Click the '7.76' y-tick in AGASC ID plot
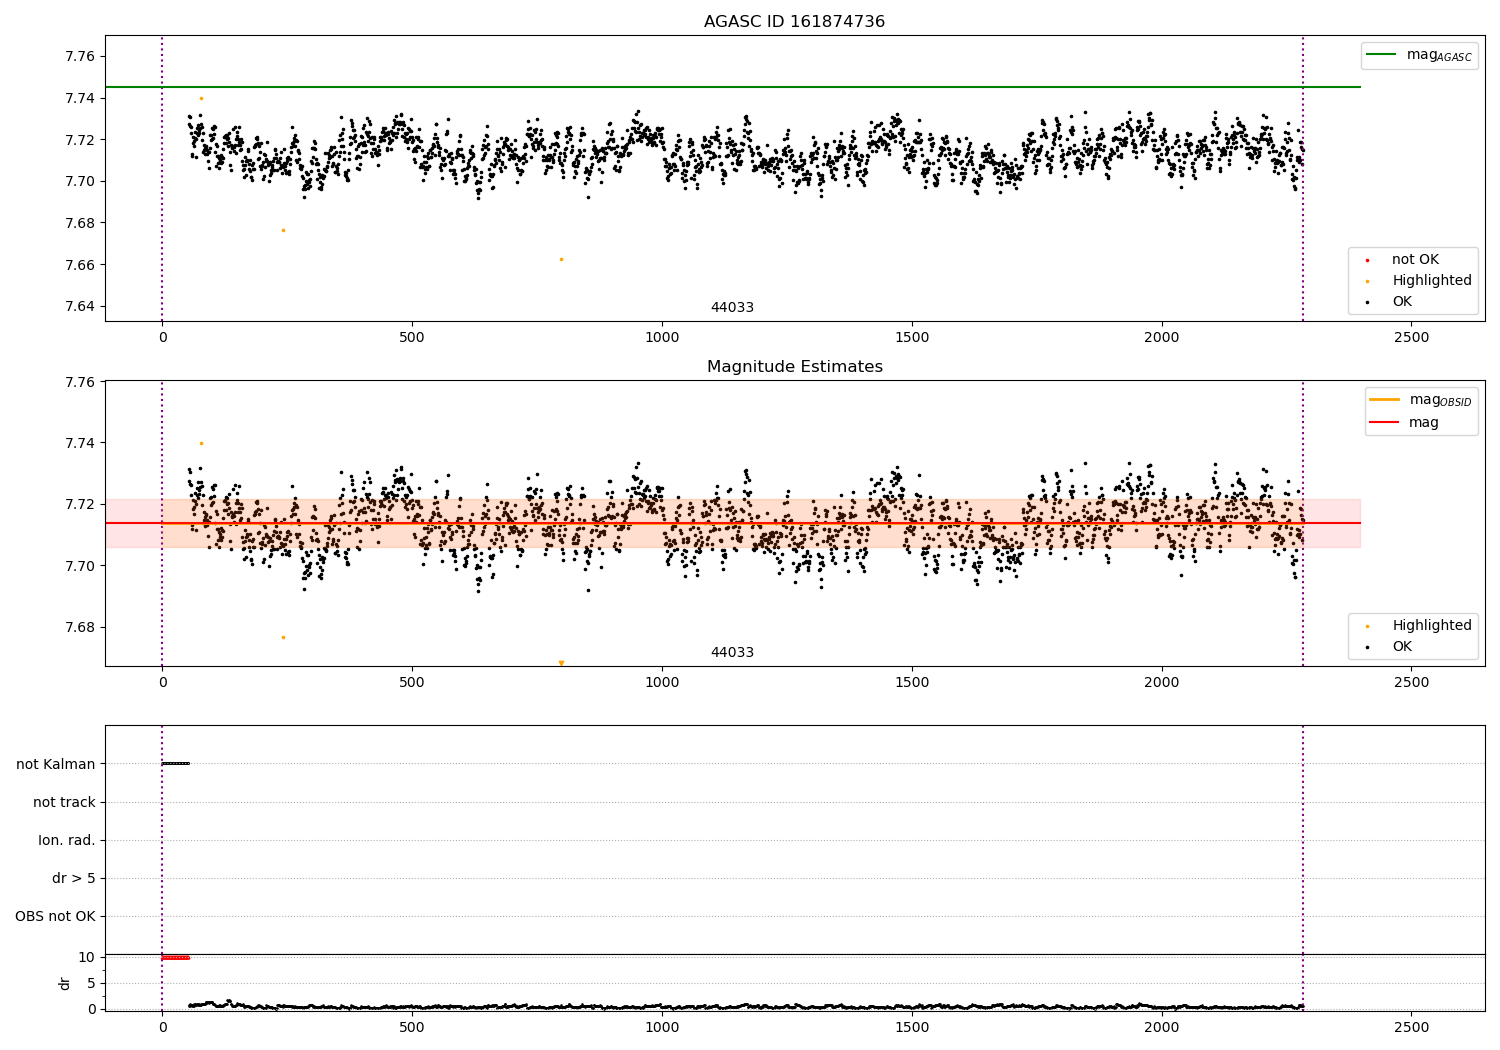Viewport: 1500px width, 1050px height. click(x=80, y=56)
